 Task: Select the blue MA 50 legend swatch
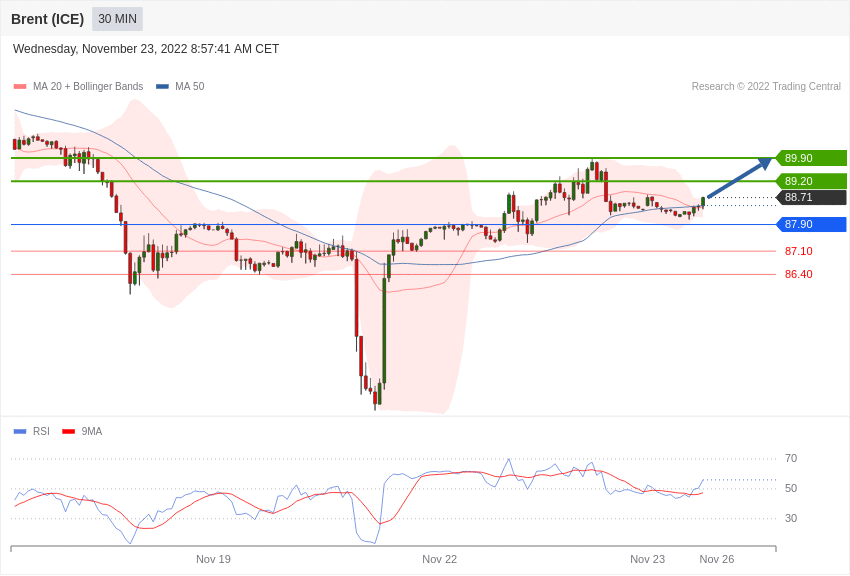(x=162, y=87)
